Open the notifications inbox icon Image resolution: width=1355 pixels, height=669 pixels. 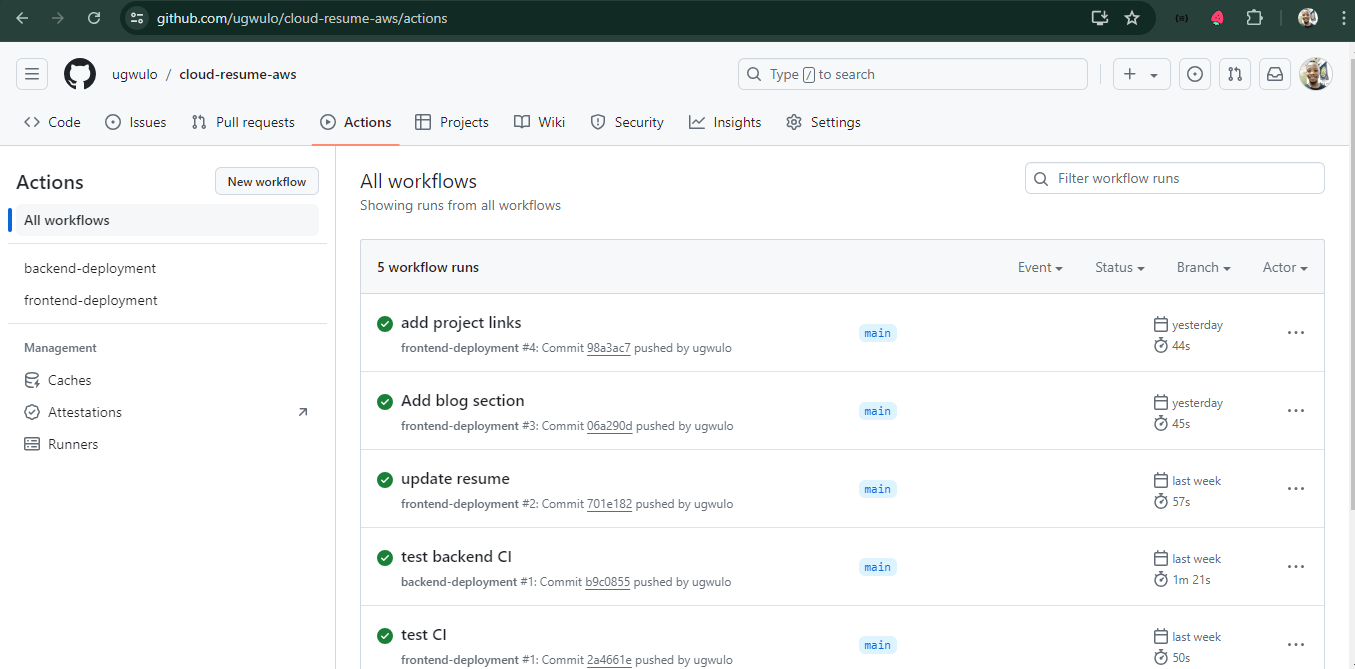(1275, 74)
